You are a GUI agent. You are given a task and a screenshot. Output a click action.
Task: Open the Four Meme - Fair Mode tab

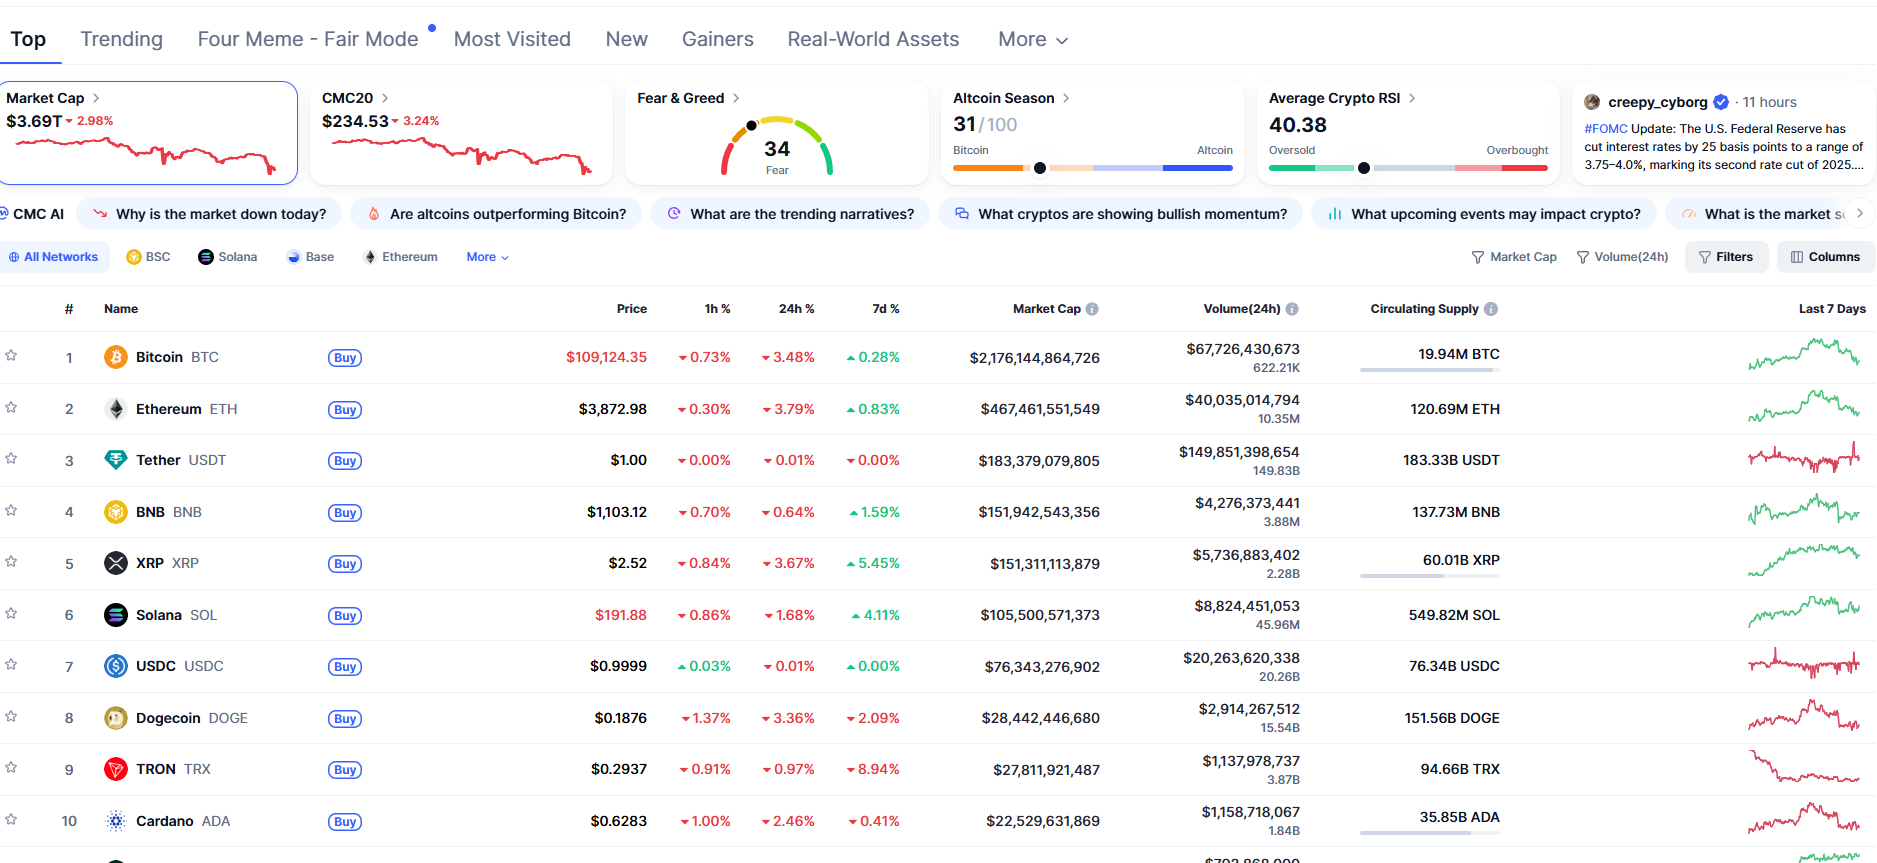[308, 39]
